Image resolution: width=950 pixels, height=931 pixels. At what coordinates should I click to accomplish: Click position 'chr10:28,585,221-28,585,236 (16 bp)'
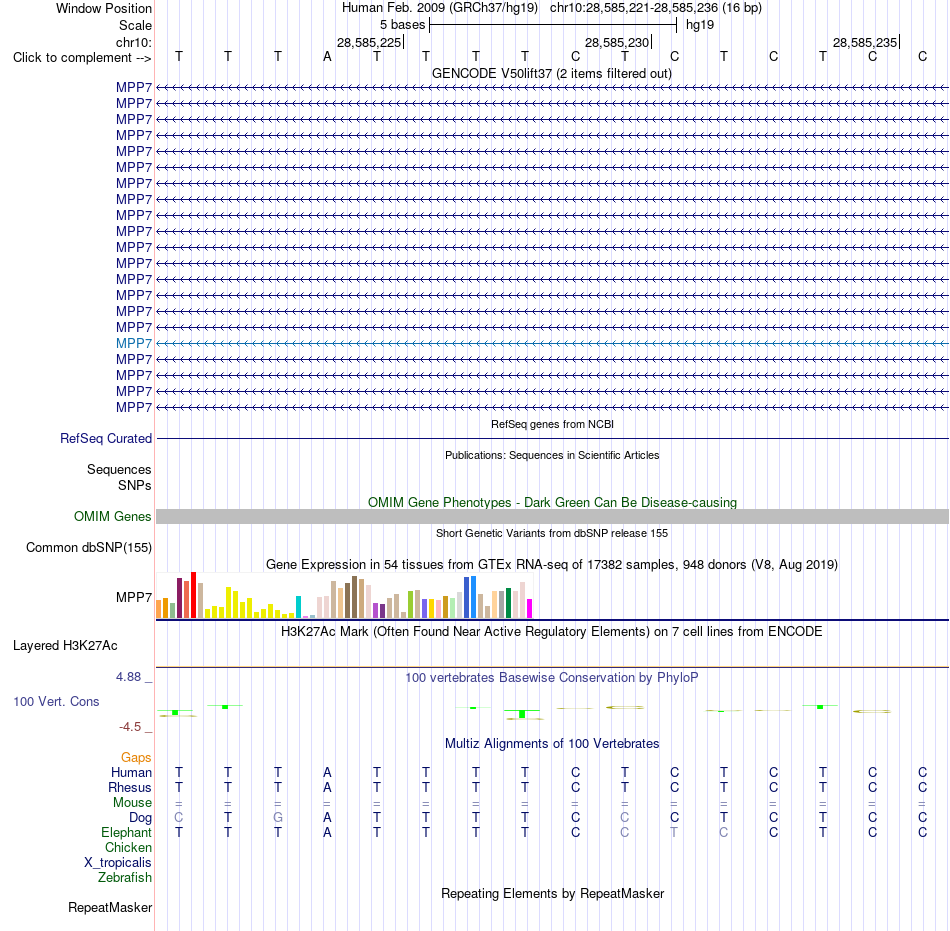[x=656, y=8]
